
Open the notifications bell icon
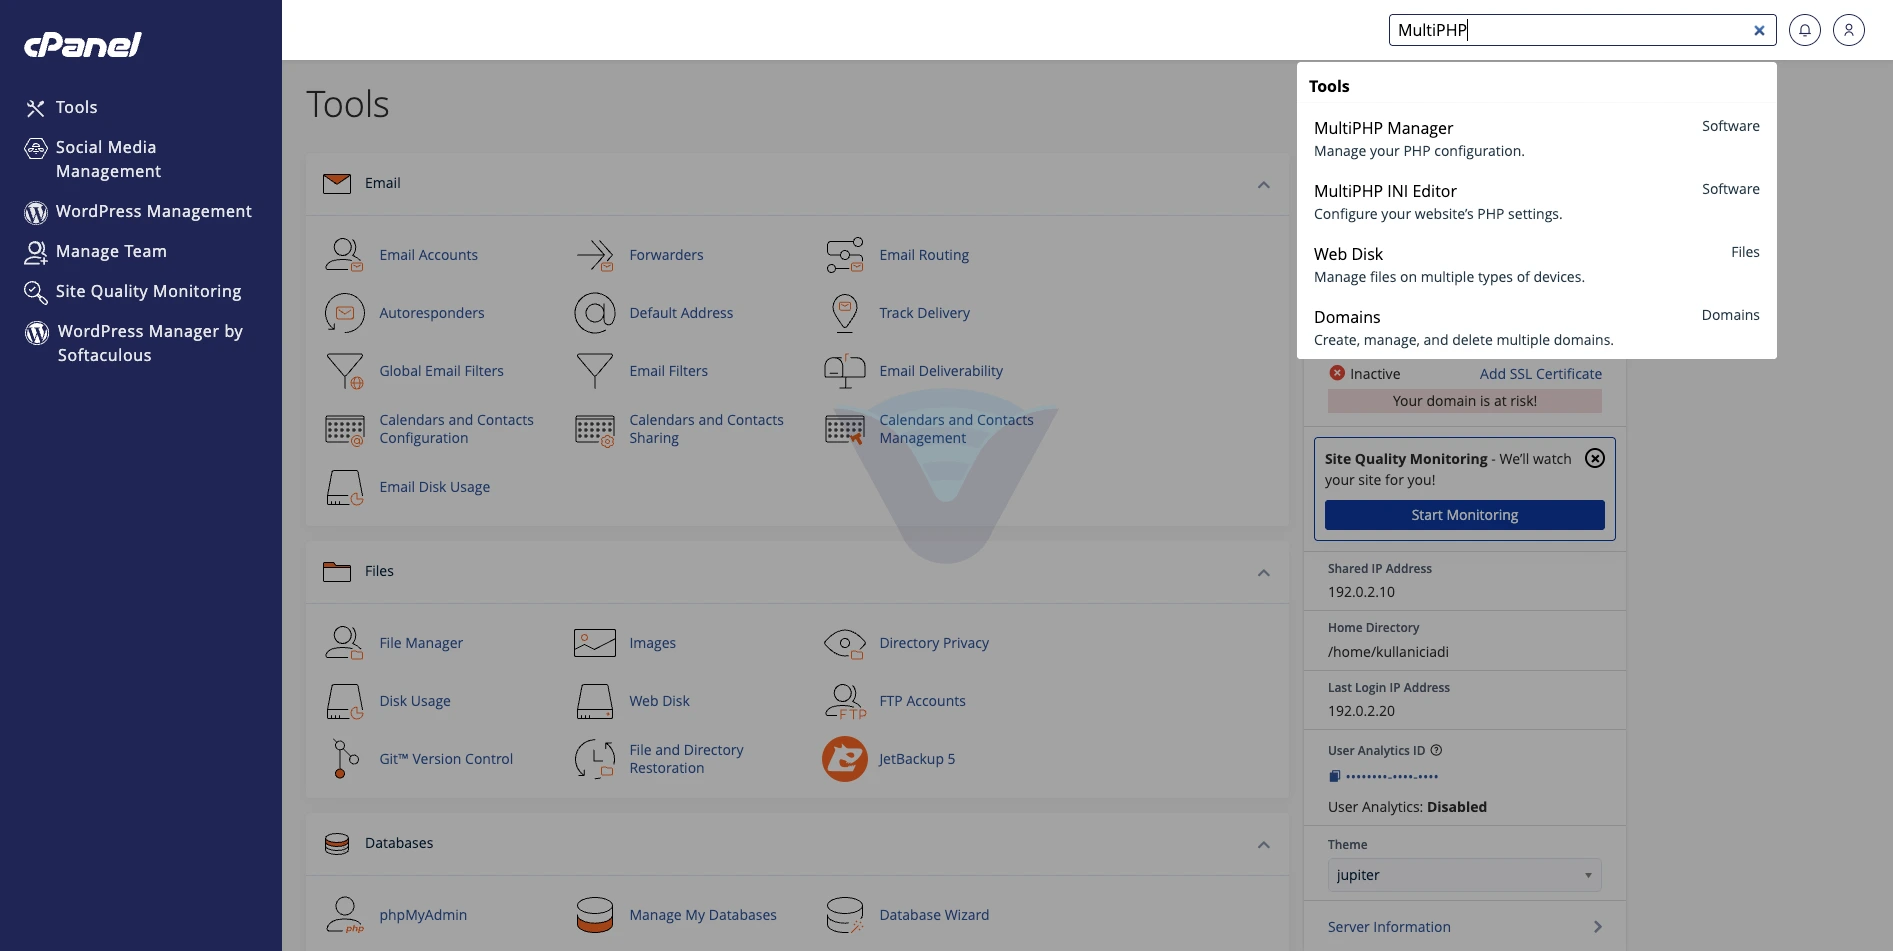coord(1805,30)
